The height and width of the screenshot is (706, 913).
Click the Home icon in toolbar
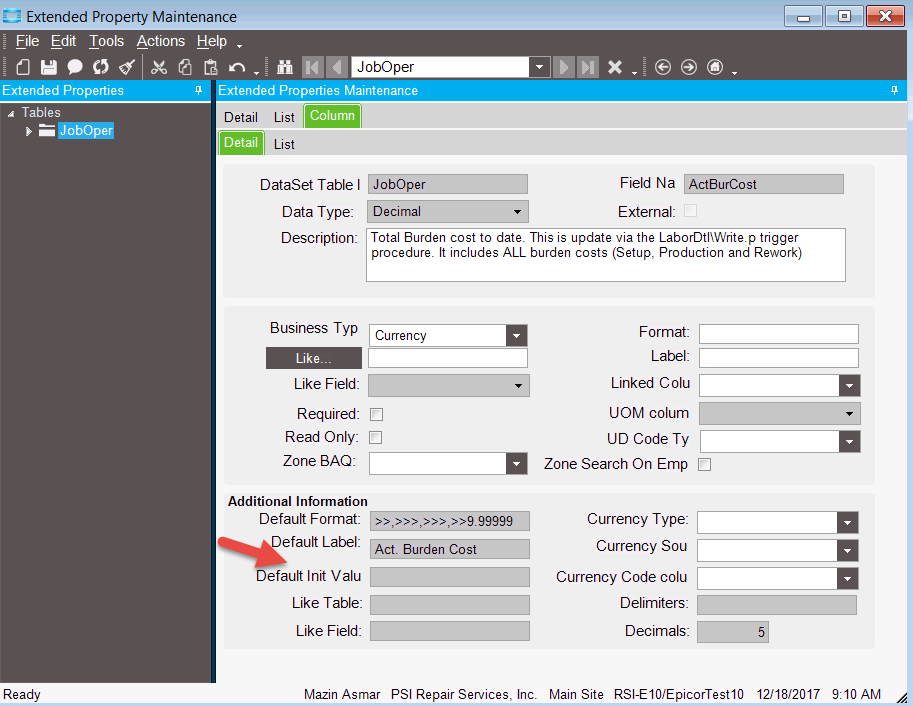click(x=714, y=67)
